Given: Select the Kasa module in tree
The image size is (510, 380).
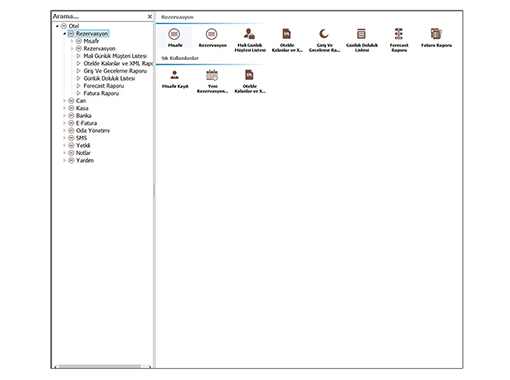Looking at the screenshot, I should (78, 108).
